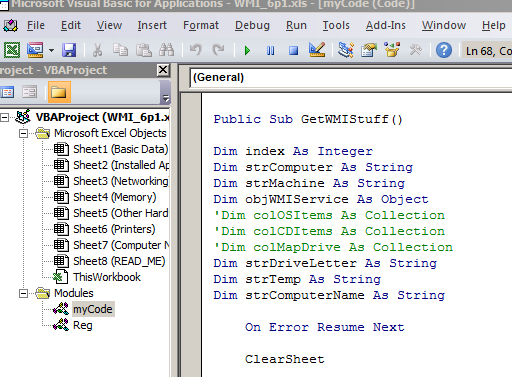Select Sheet7 (Computer...) in tree
This screenshot has height=377, width=512.
tap(121, 245)
